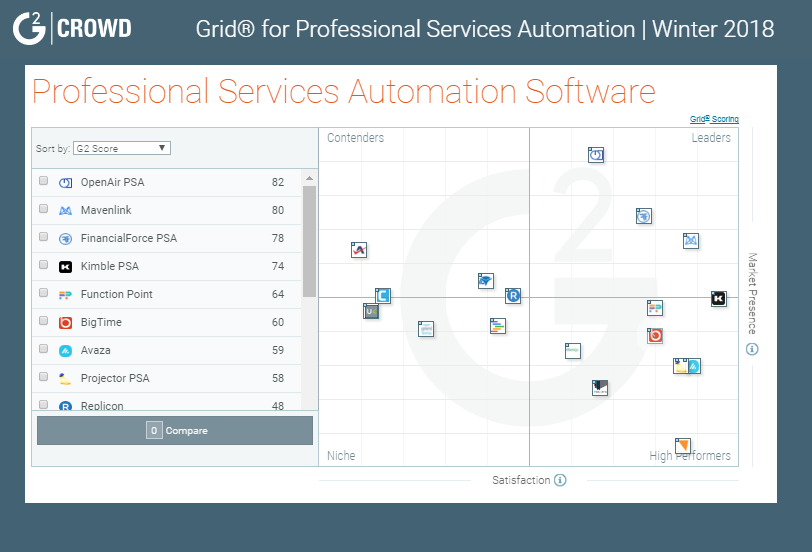
Task: Click the Avaza logo in the list
Action: point(65,351)
